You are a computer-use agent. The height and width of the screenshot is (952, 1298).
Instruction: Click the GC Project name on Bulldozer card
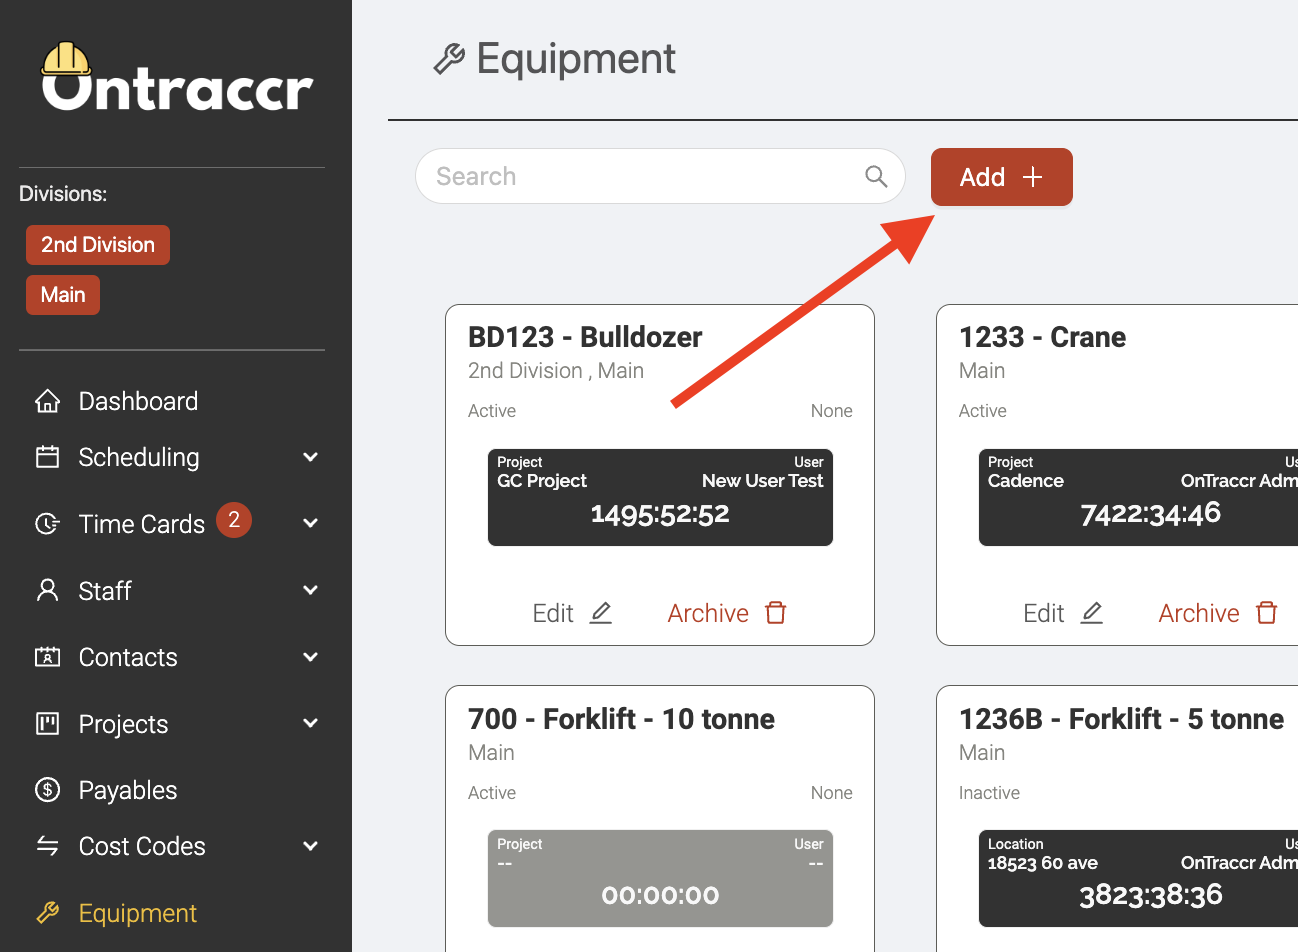click(x=542, y=481)
